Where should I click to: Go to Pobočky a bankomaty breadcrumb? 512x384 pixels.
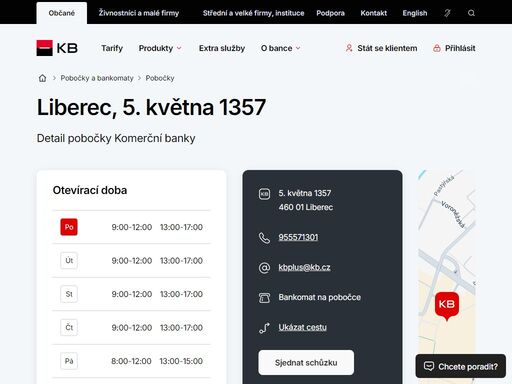tap(97, 78)
